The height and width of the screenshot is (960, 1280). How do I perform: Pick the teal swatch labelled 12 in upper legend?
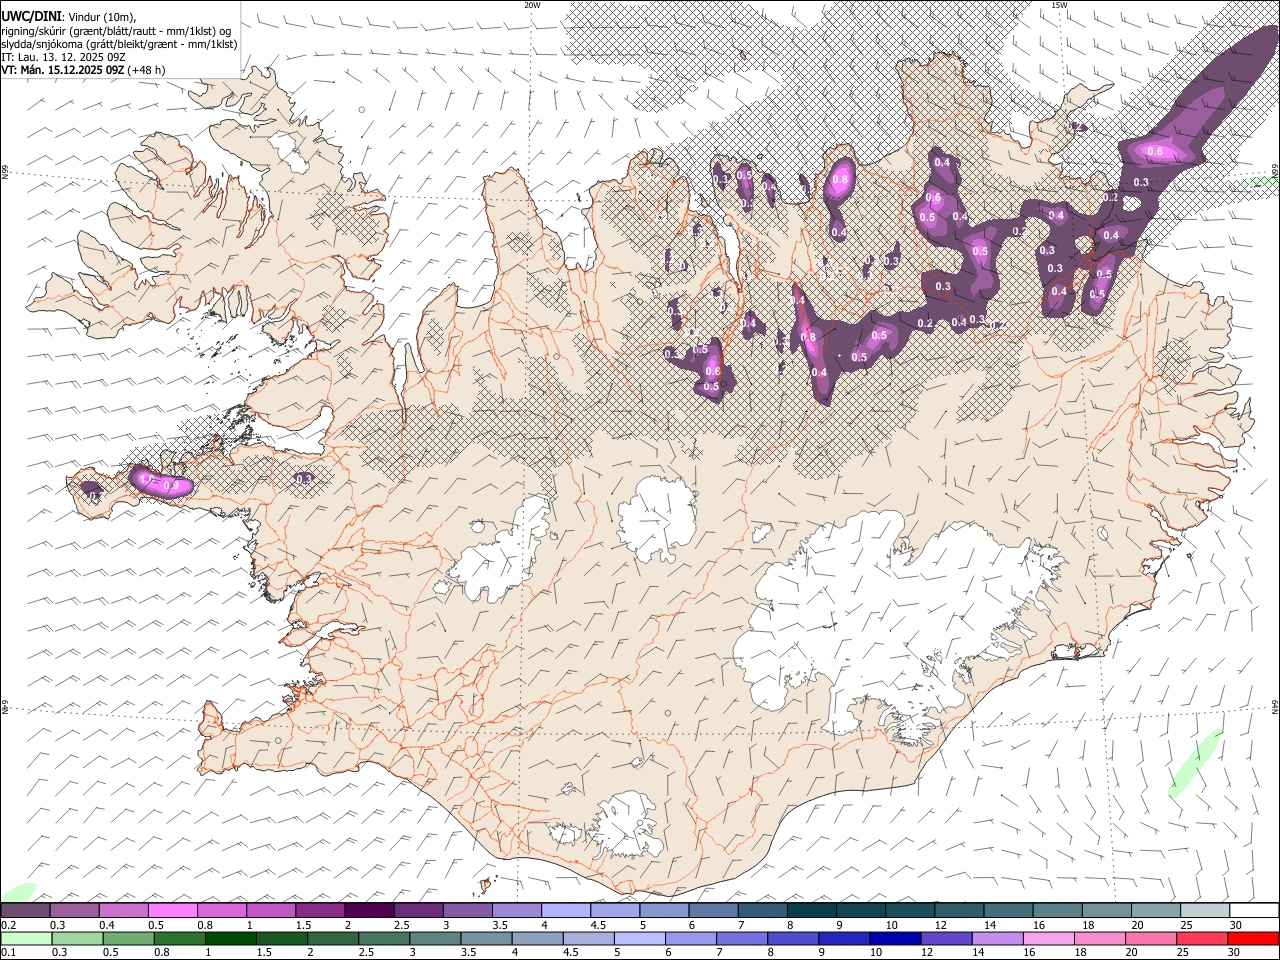pos(958,911)
